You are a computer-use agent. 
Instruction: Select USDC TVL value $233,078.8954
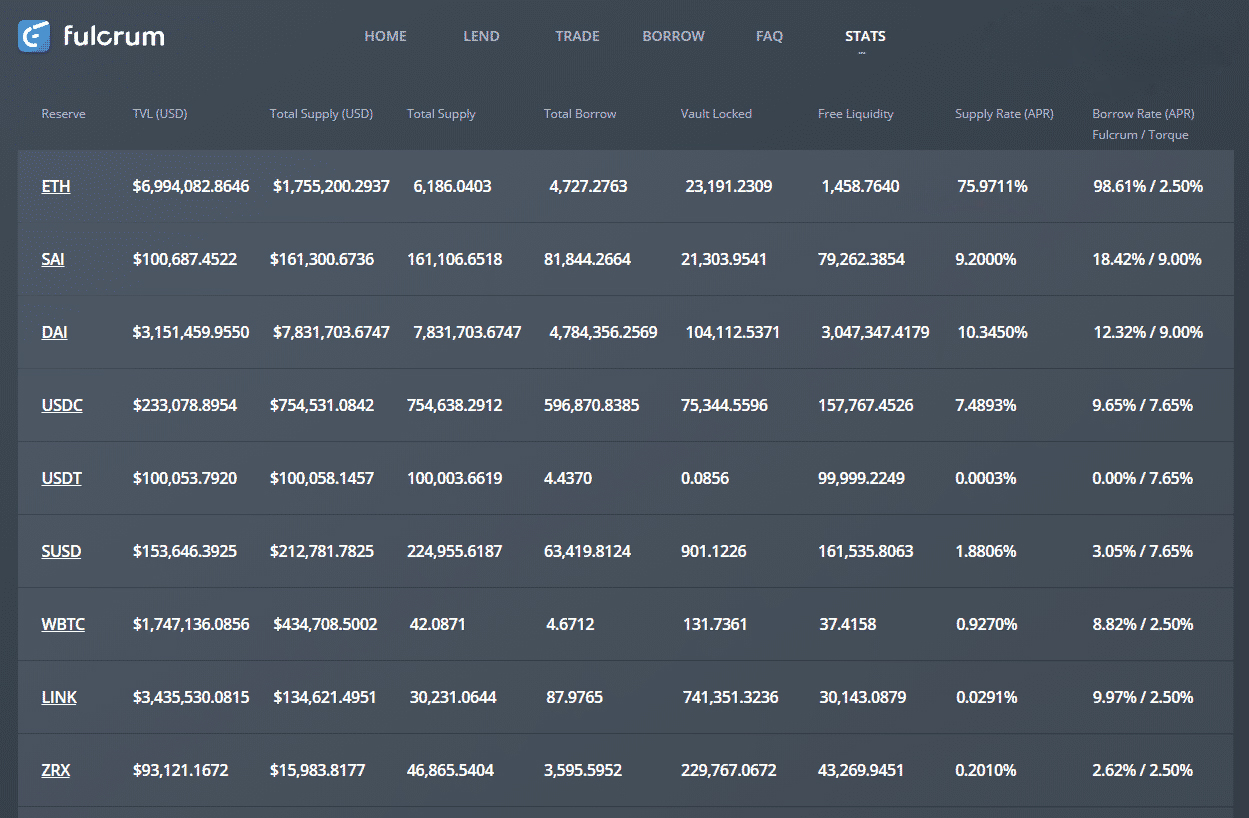coord(185,405)
